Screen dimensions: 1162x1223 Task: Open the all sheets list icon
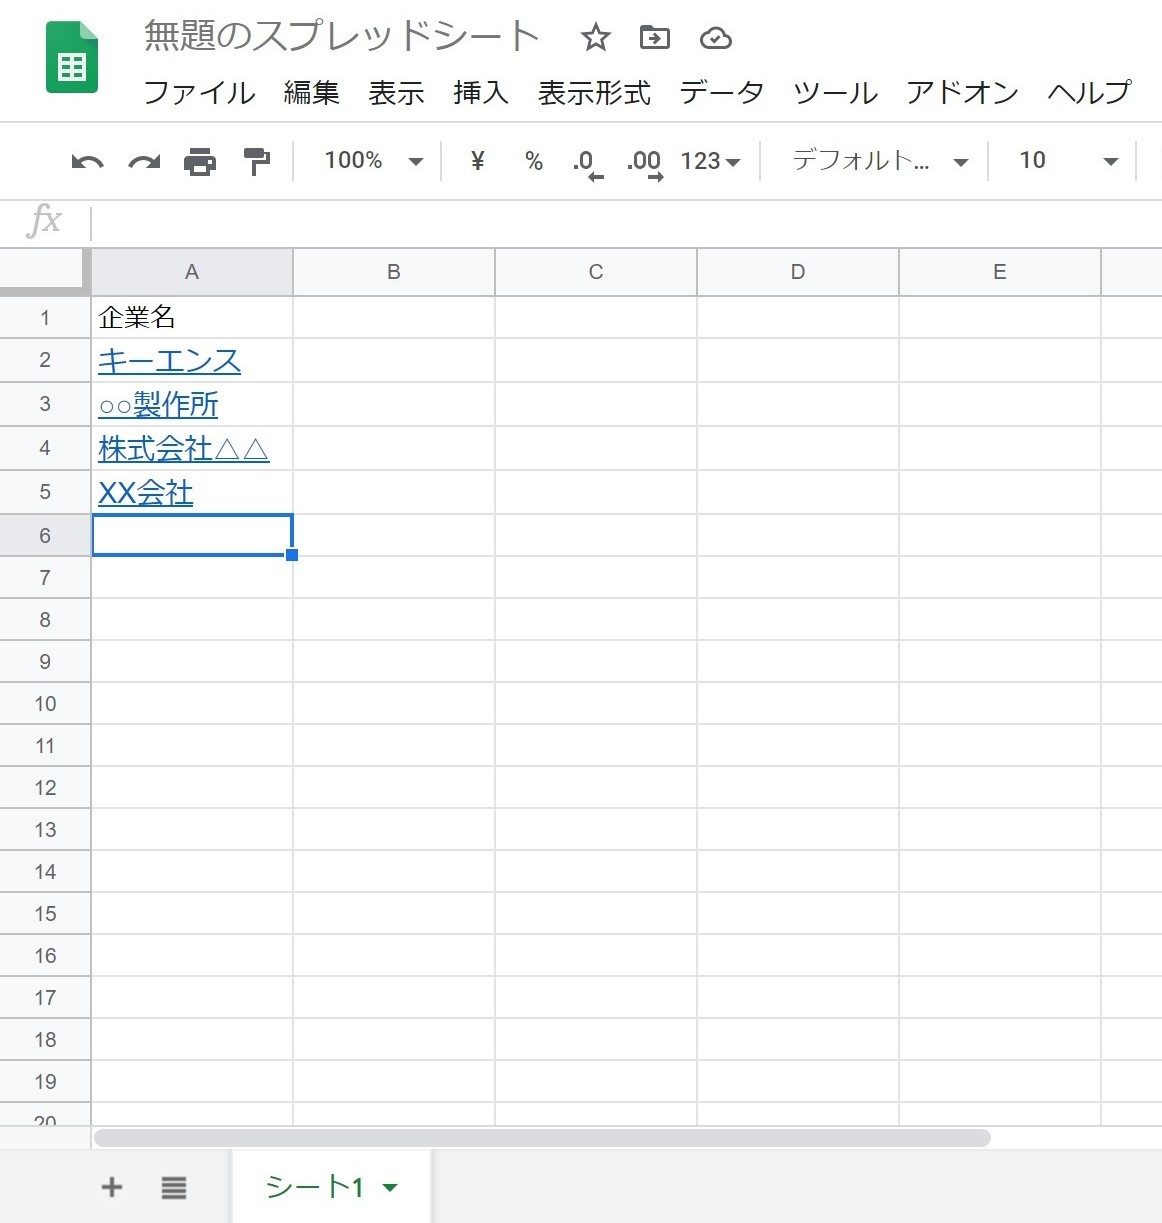click(174, 1187)
